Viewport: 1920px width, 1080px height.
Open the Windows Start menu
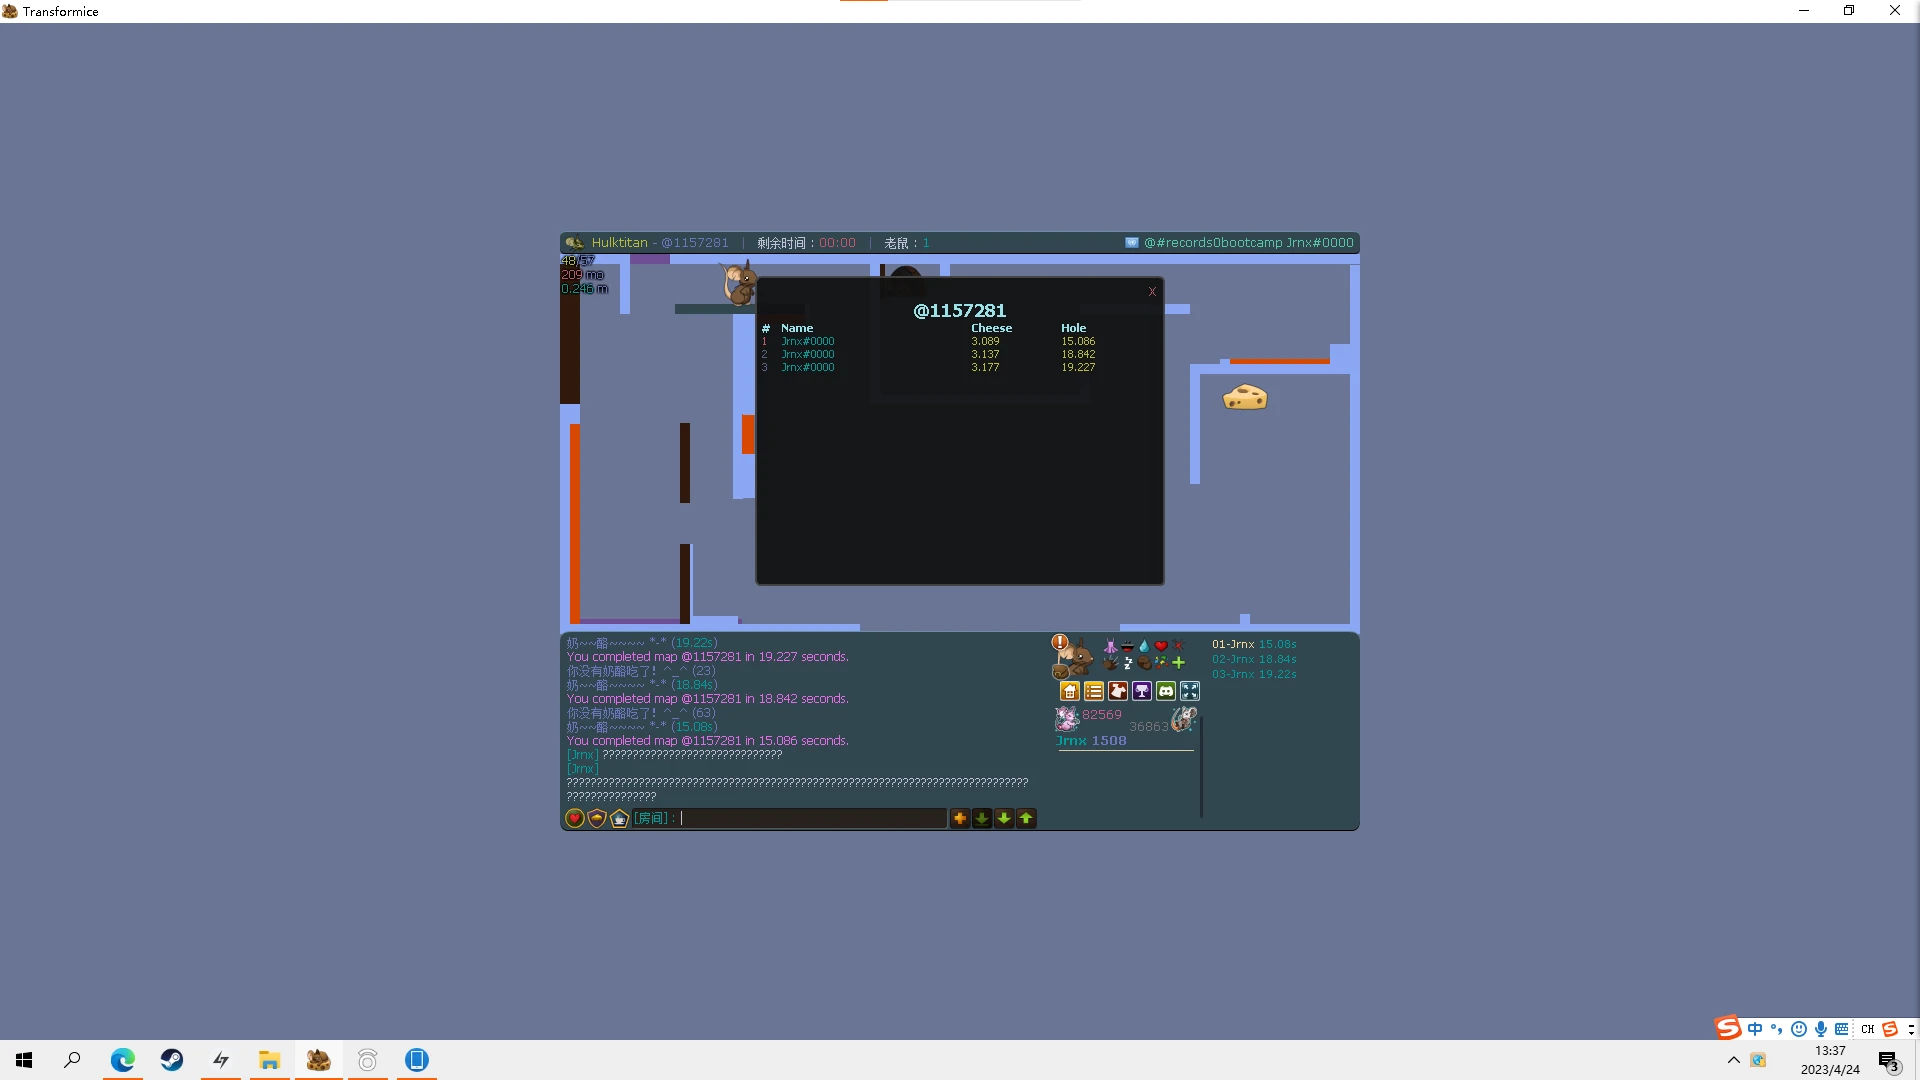tap(24, 1060)
